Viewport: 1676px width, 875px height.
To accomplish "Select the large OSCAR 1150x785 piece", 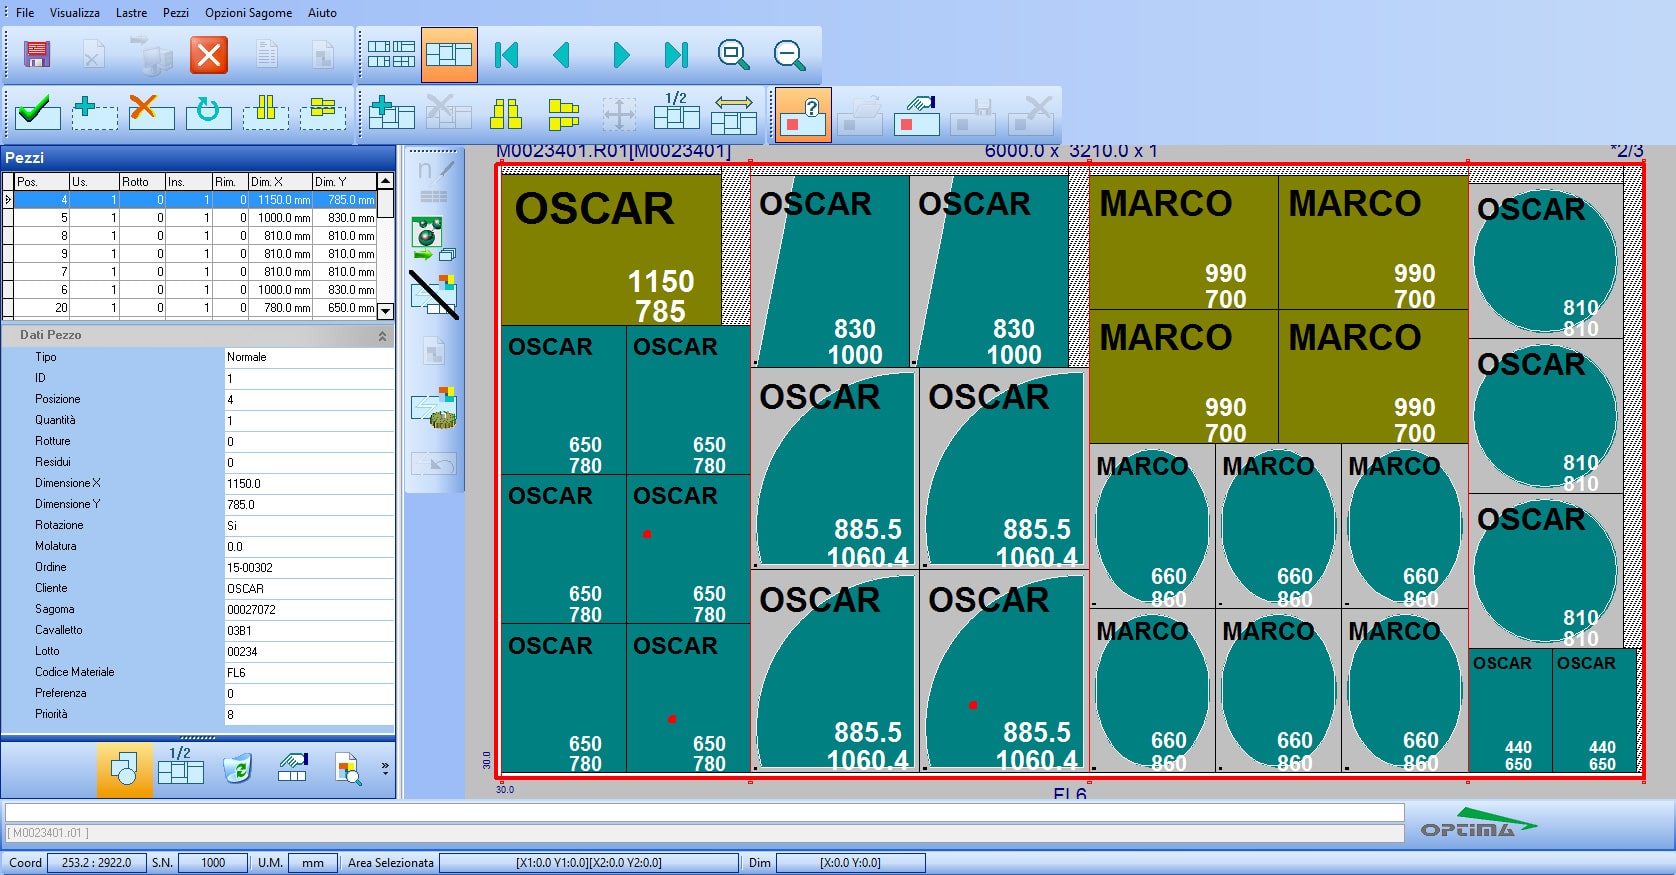I will click(611, 250).
